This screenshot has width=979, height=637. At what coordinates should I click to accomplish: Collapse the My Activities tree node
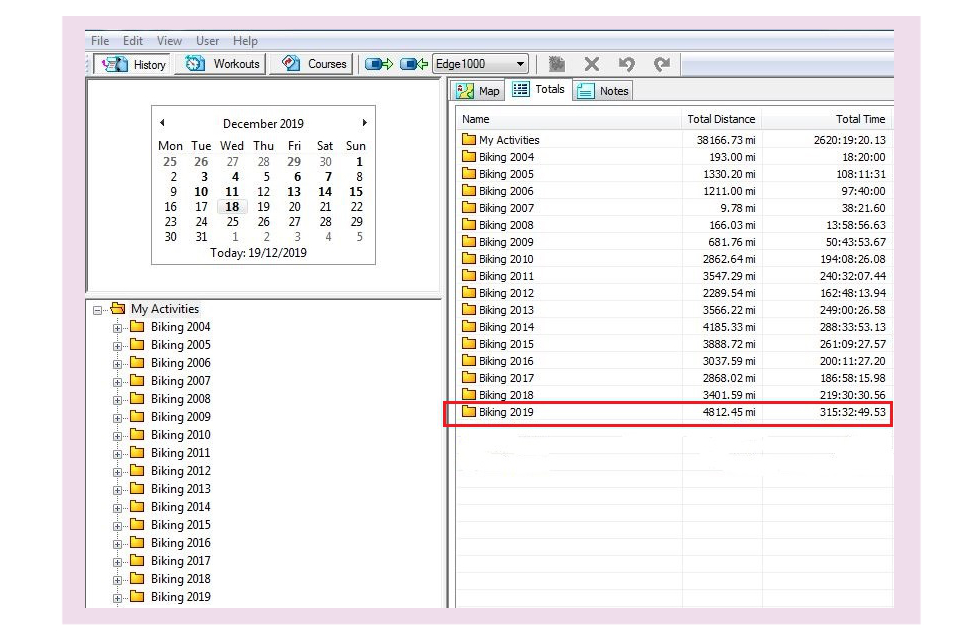(98, 310)
